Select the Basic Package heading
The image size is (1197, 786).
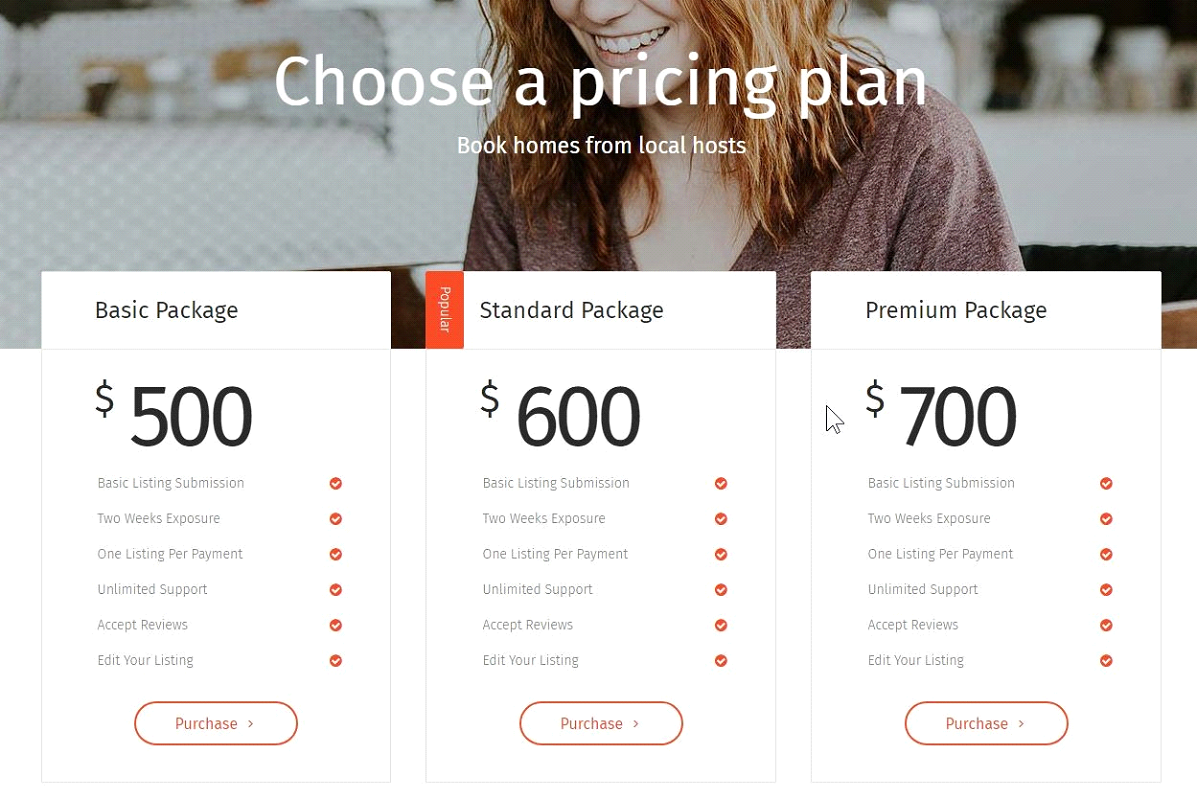[166, 310]
